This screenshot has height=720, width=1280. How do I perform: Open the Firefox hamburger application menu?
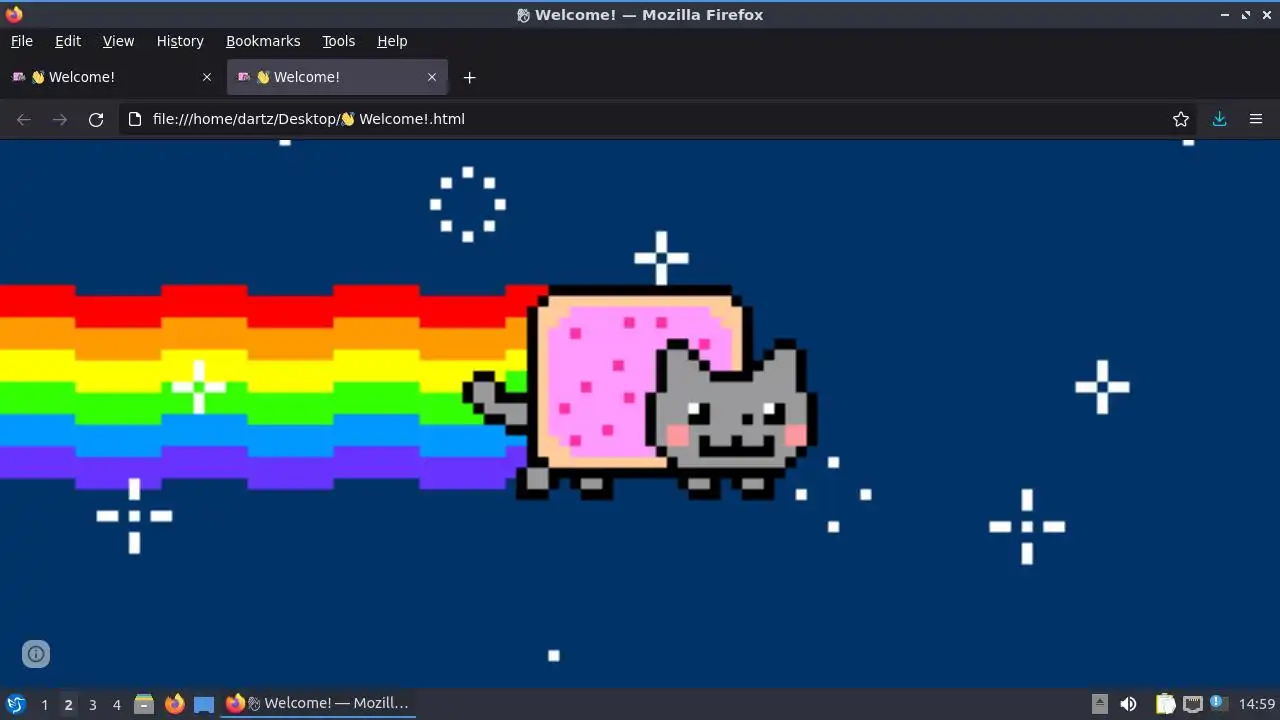point(1256,119)
